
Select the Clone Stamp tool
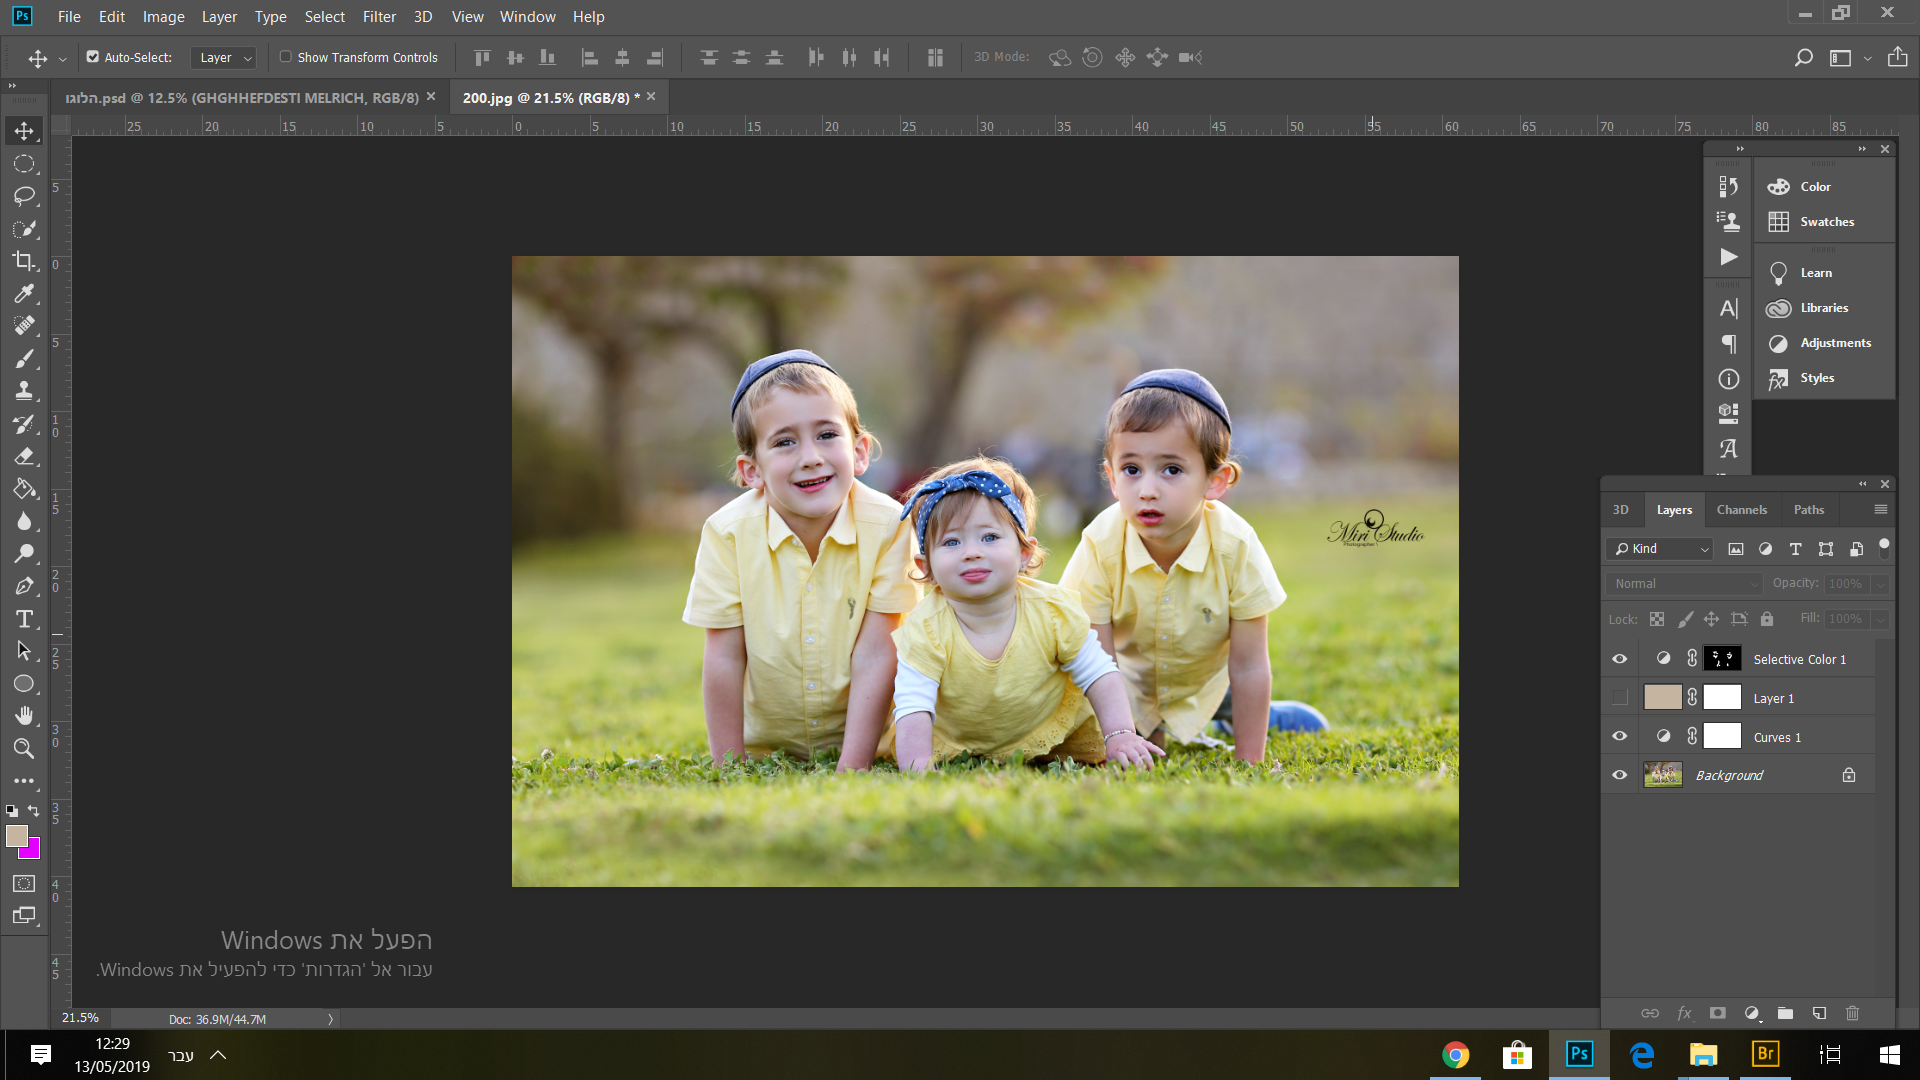pos(24,391)
